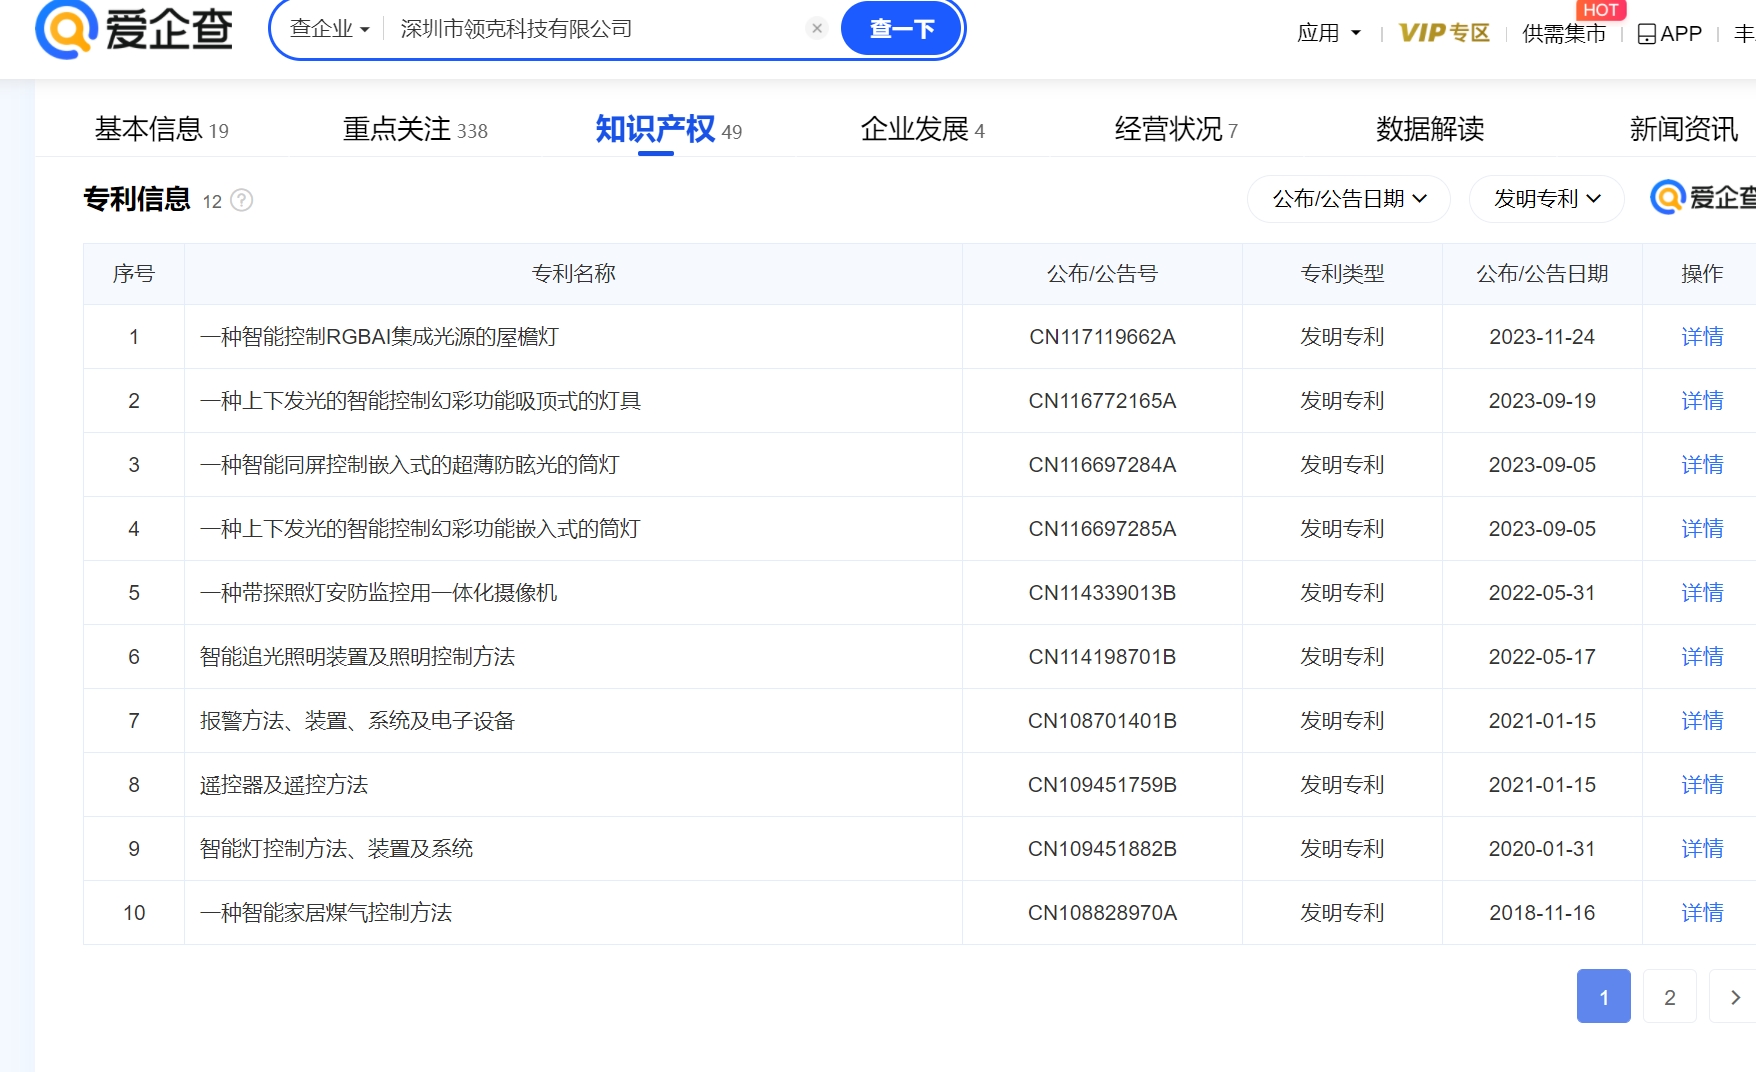The height and width of the screenshot is (1072, 1756).
Task: Go to next page arrow
Action: tap(1735, 997)
